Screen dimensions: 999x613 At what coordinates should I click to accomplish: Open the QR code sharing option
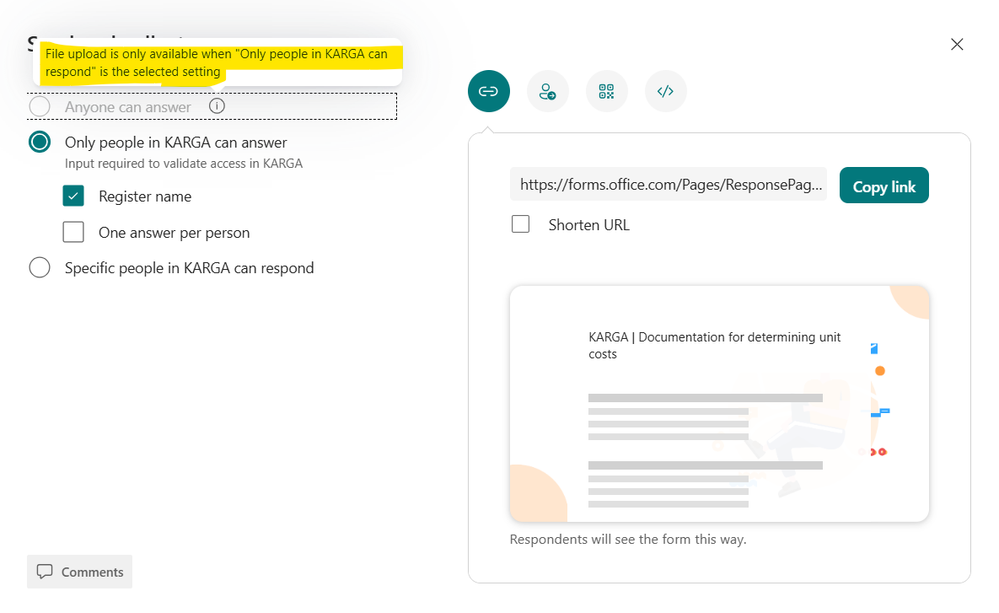[x=607, y=91]
